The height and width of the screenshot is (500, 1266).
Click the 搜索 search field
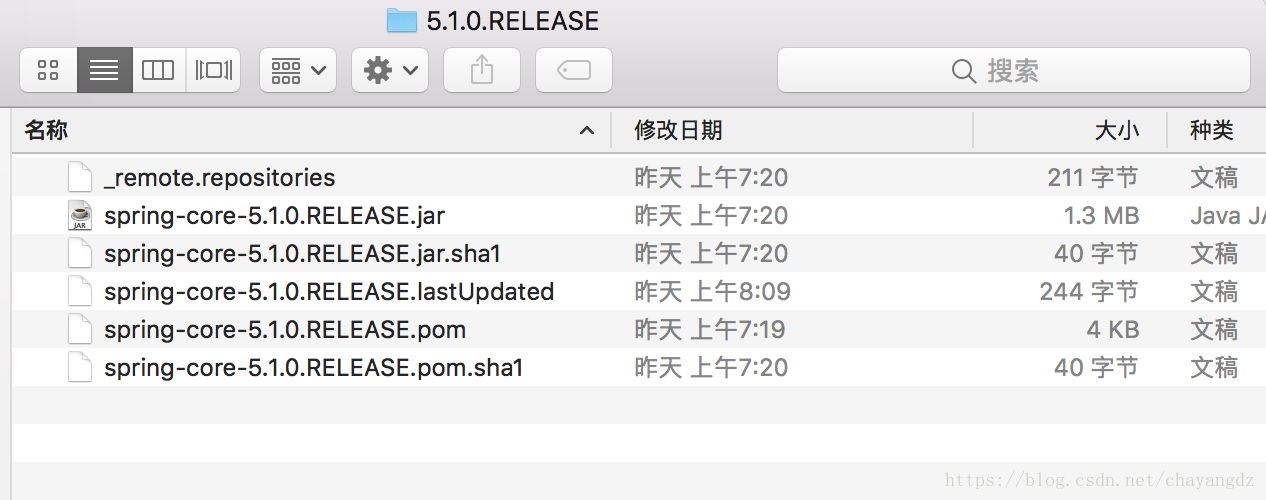tap(1013, 70)
